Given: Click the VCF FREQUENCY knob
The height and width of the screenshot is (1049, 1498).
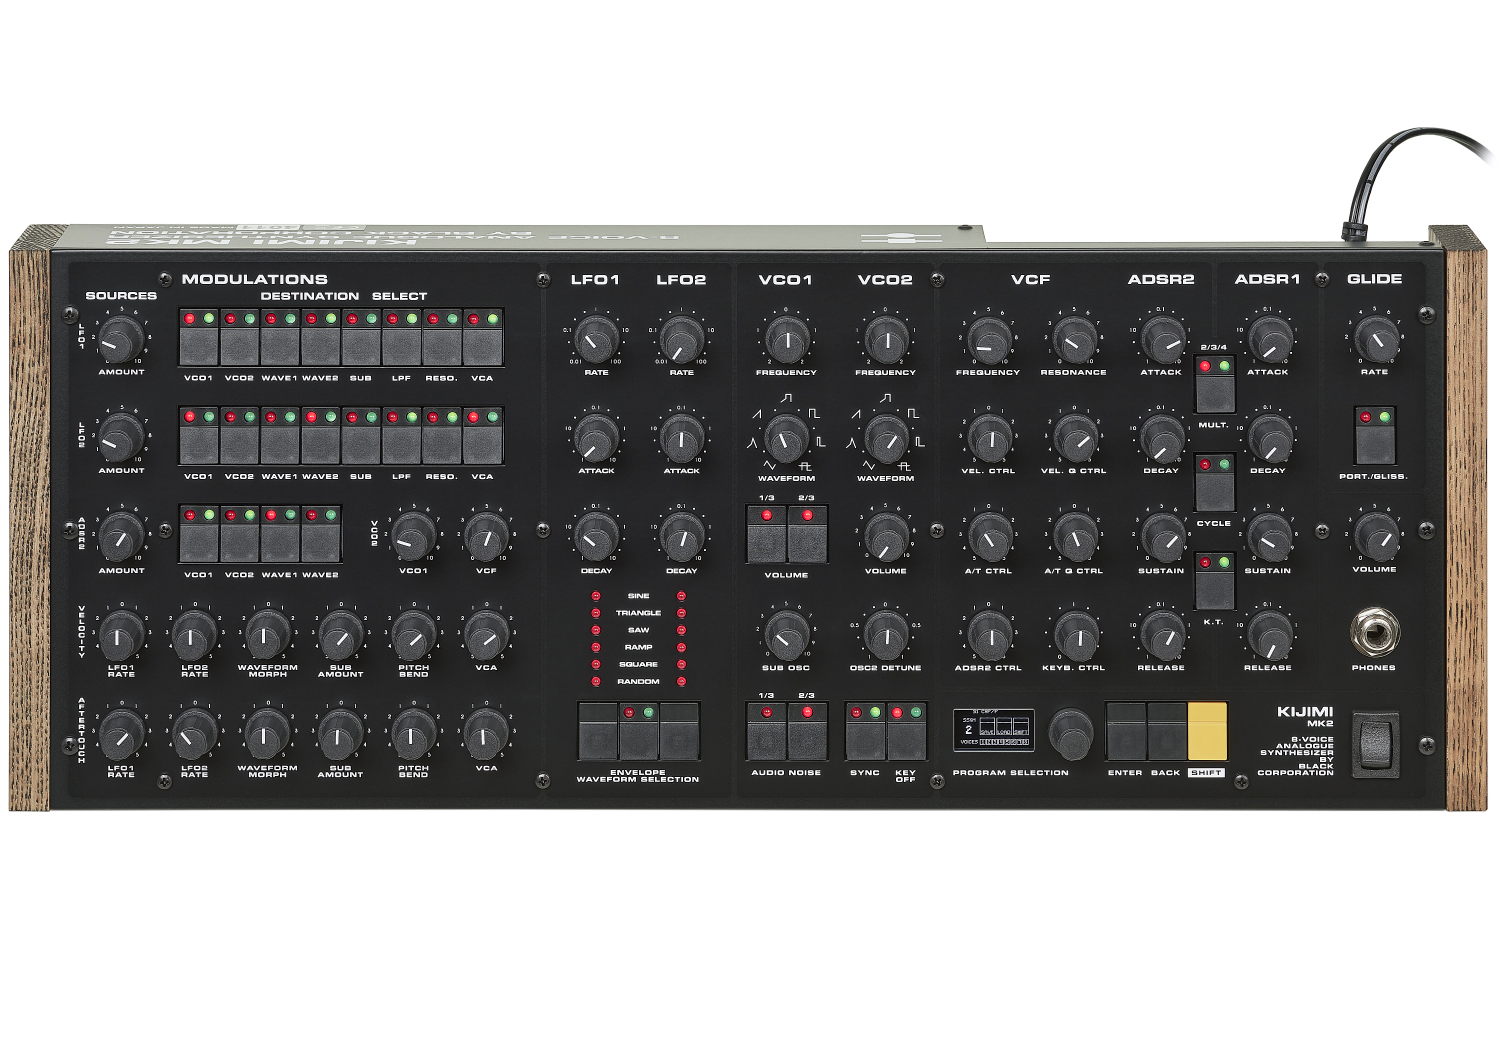Looking at the screenshot, I should [988, 340].
